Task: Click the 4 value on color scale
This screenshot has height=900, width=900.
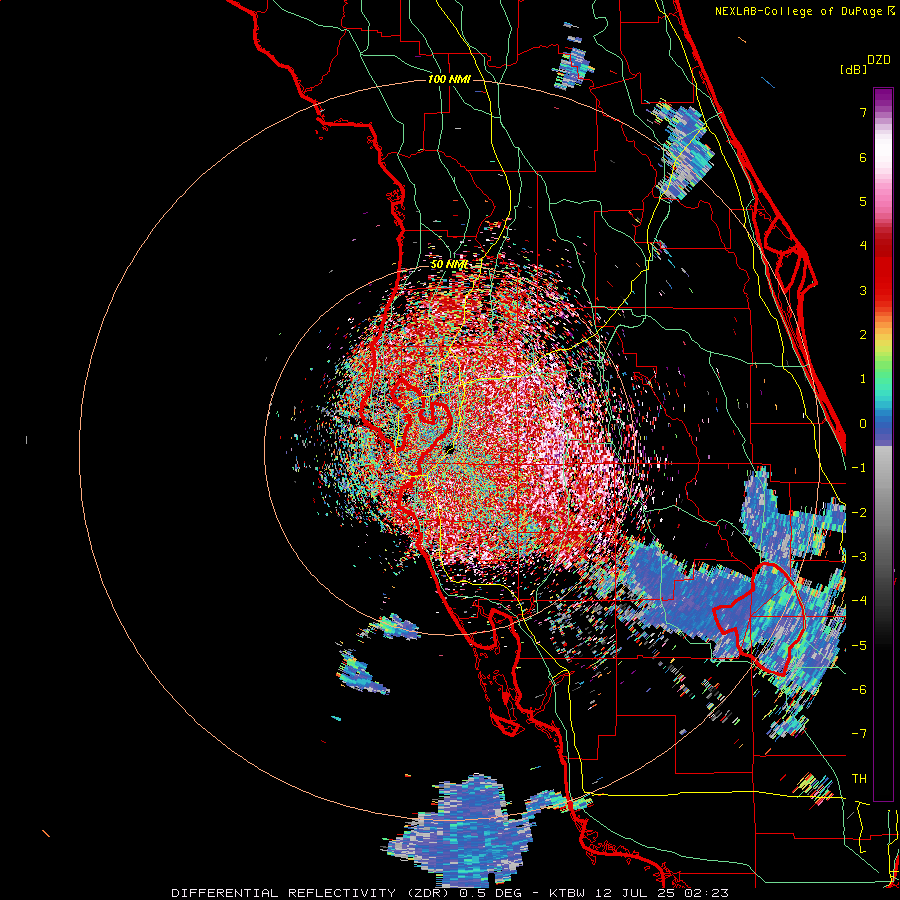Action: click(x=863, y=246)
